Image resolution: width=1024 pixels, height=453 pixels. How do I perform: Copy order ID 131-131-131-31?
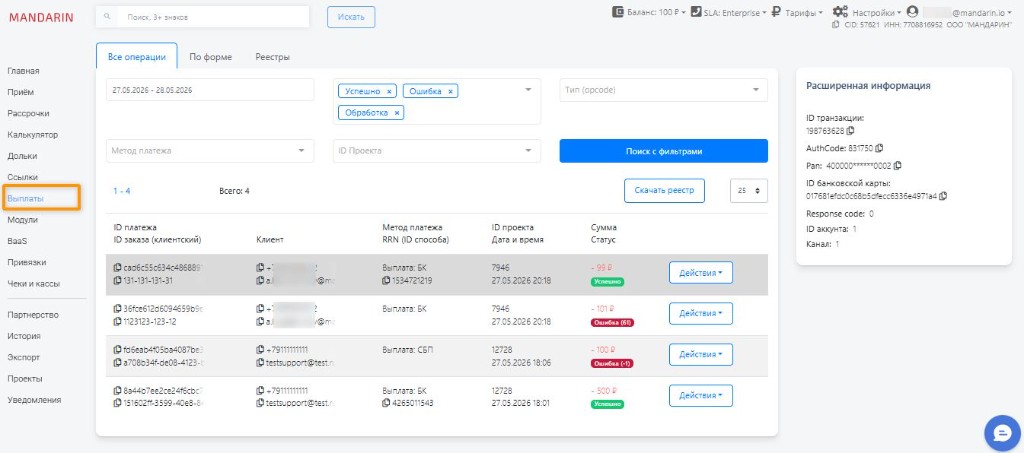[117, 281]
